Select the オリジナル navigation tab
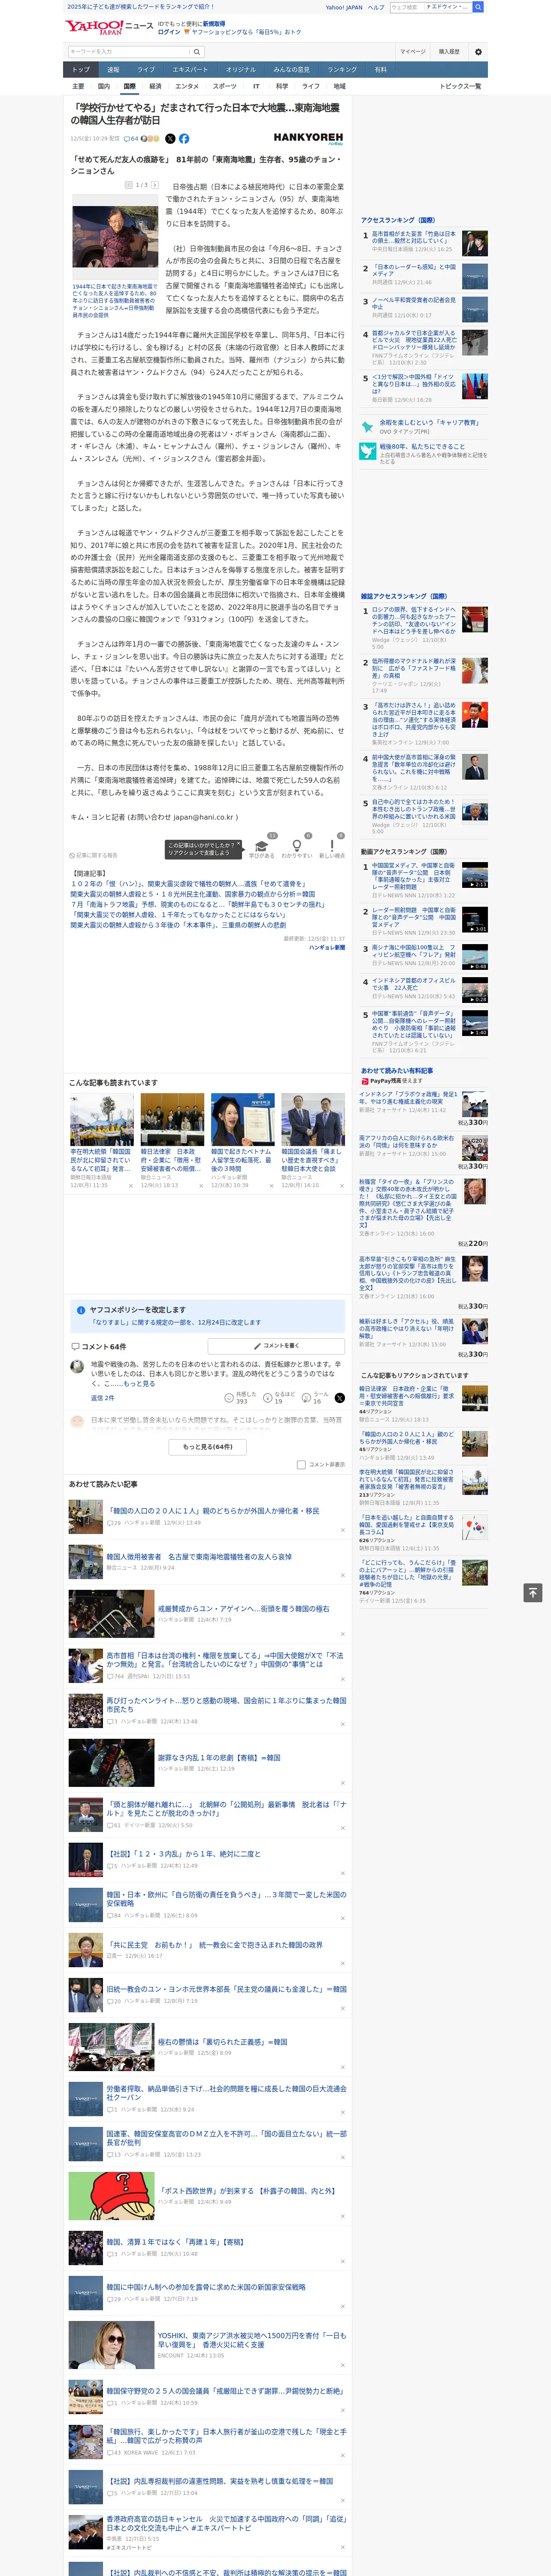Viewport: 551px width, 2576px height. point(241,70)
